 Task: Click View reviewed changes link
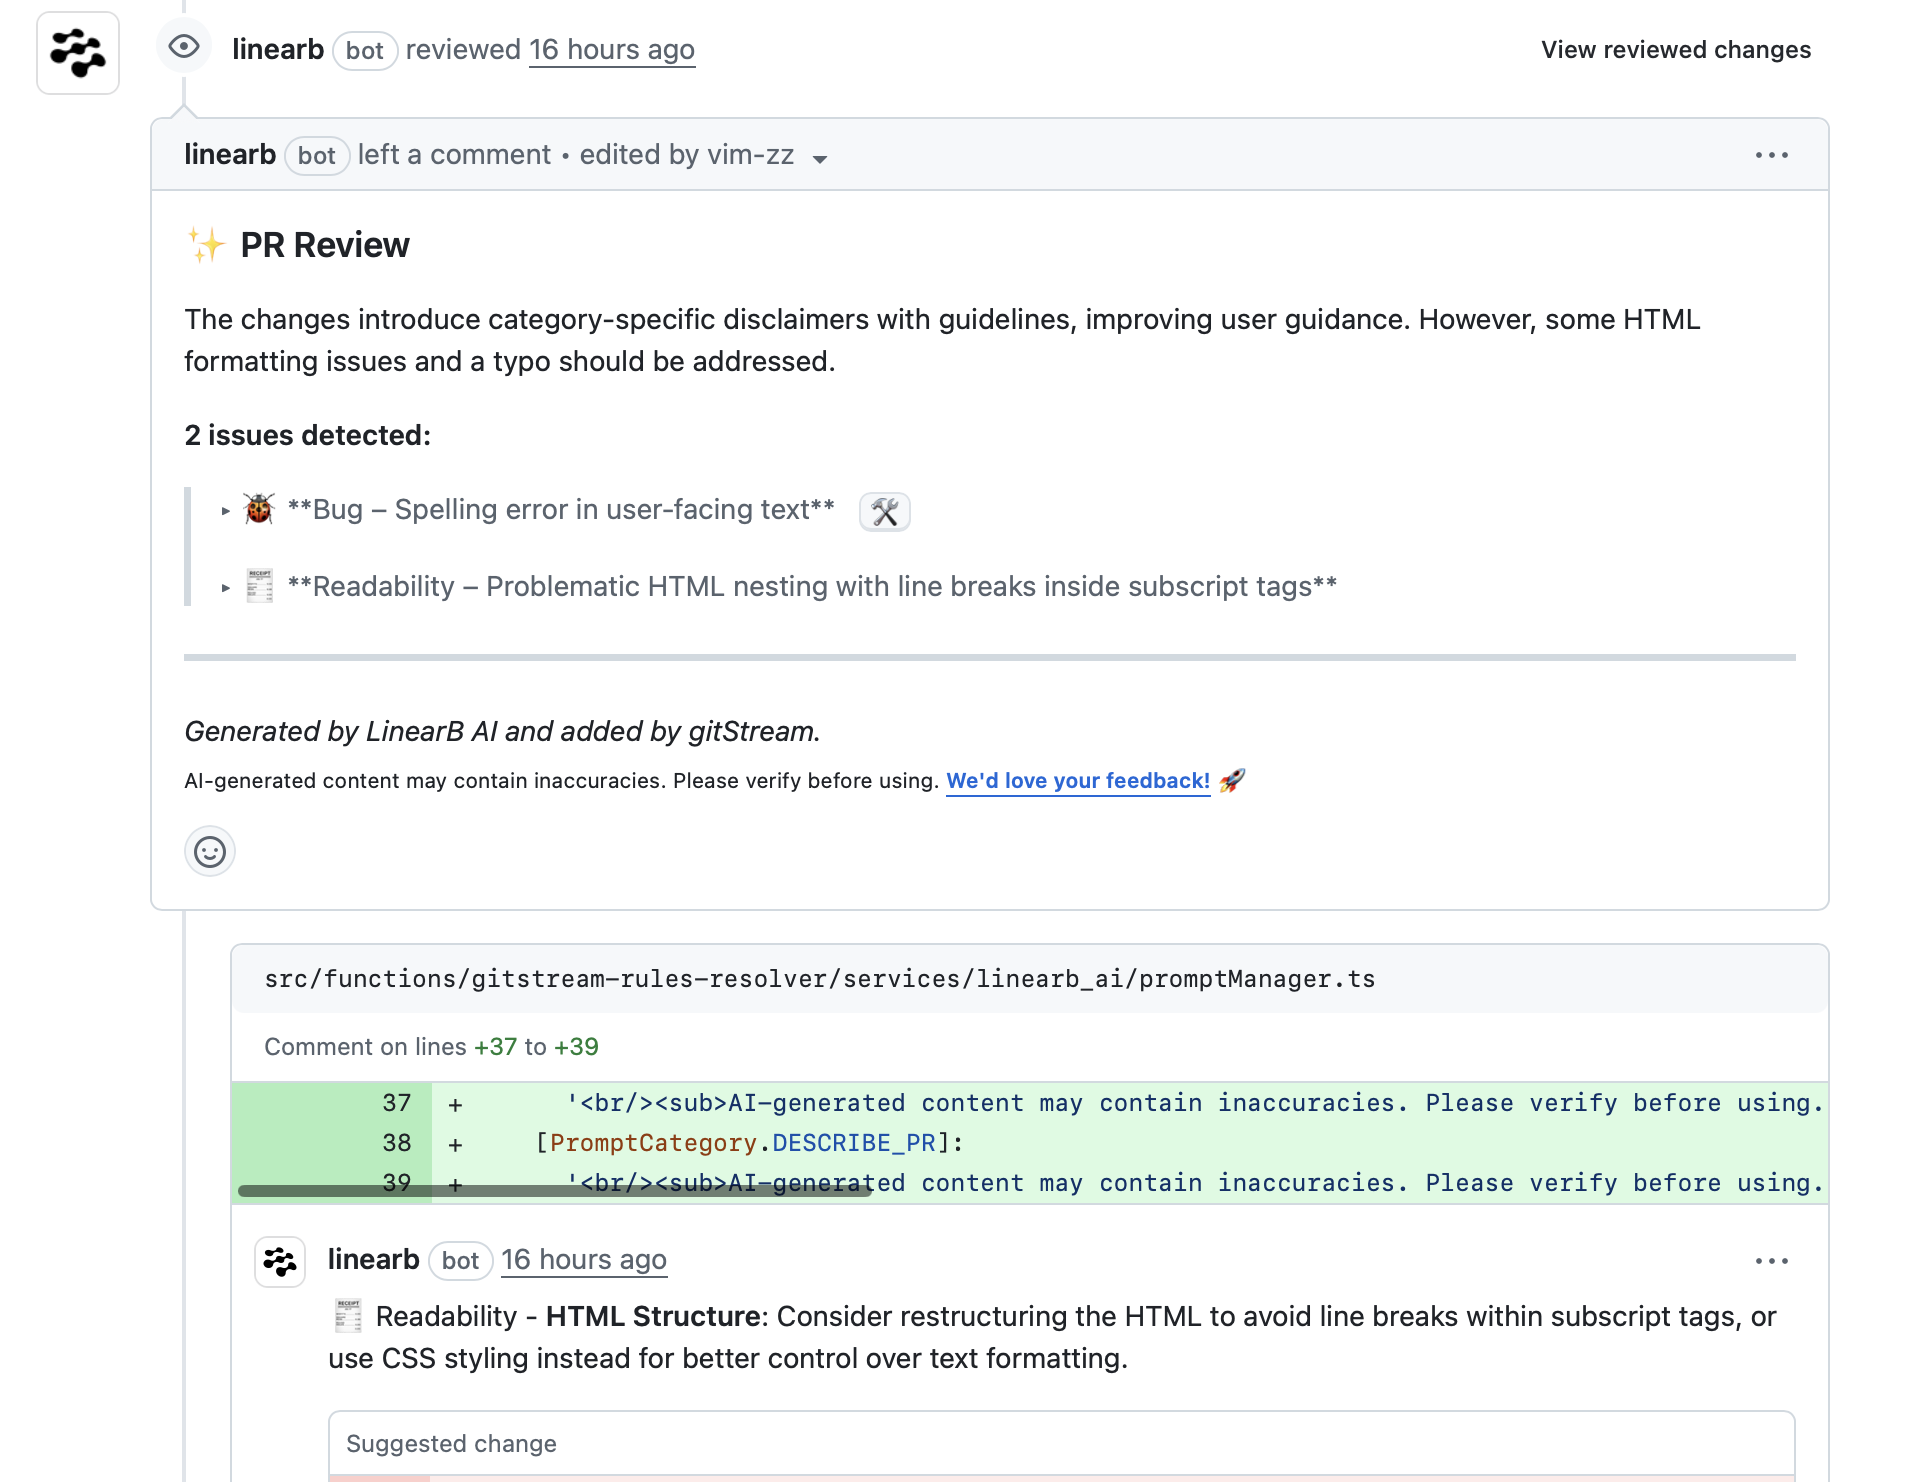click(1675, 50)
